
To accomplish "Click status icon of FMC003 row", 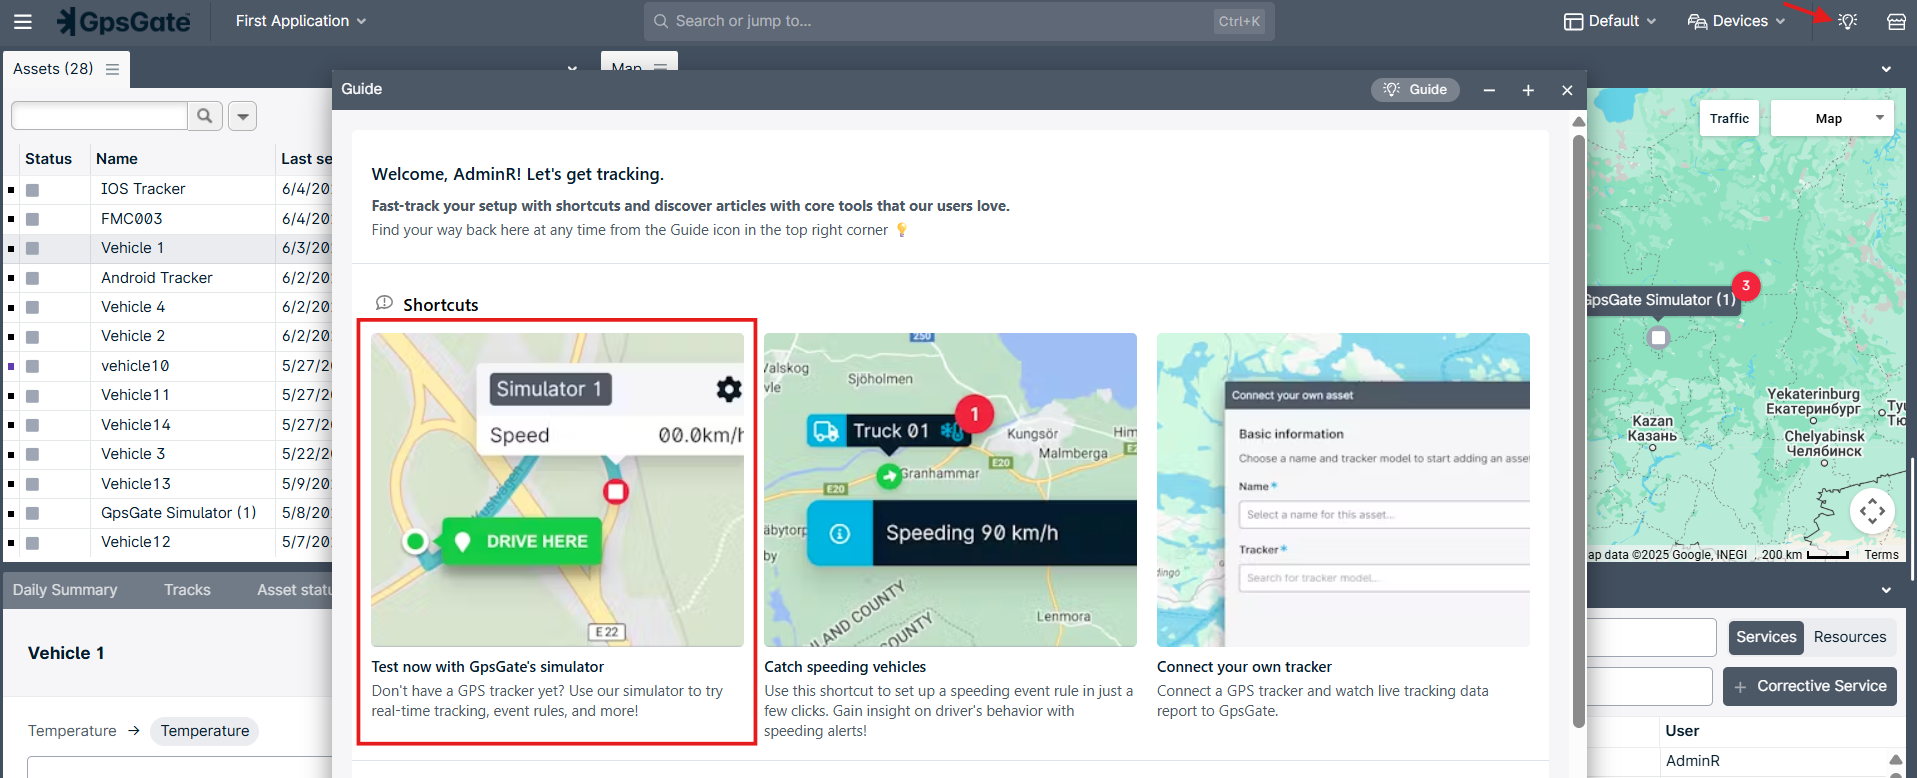I will coord(32,219).
